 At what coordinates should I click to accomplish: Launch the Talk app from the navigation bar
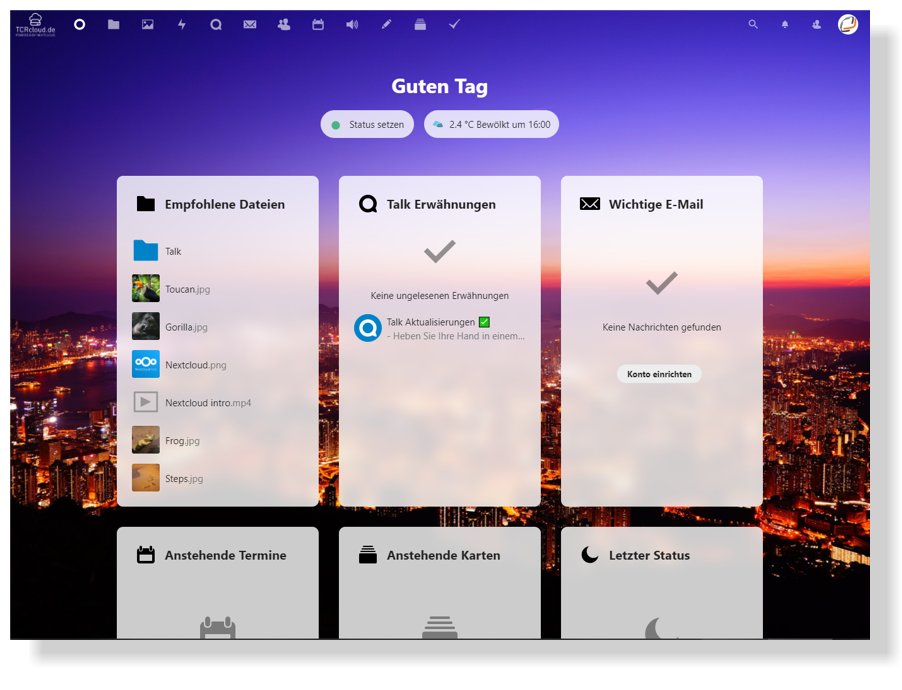tap(215, 24)
